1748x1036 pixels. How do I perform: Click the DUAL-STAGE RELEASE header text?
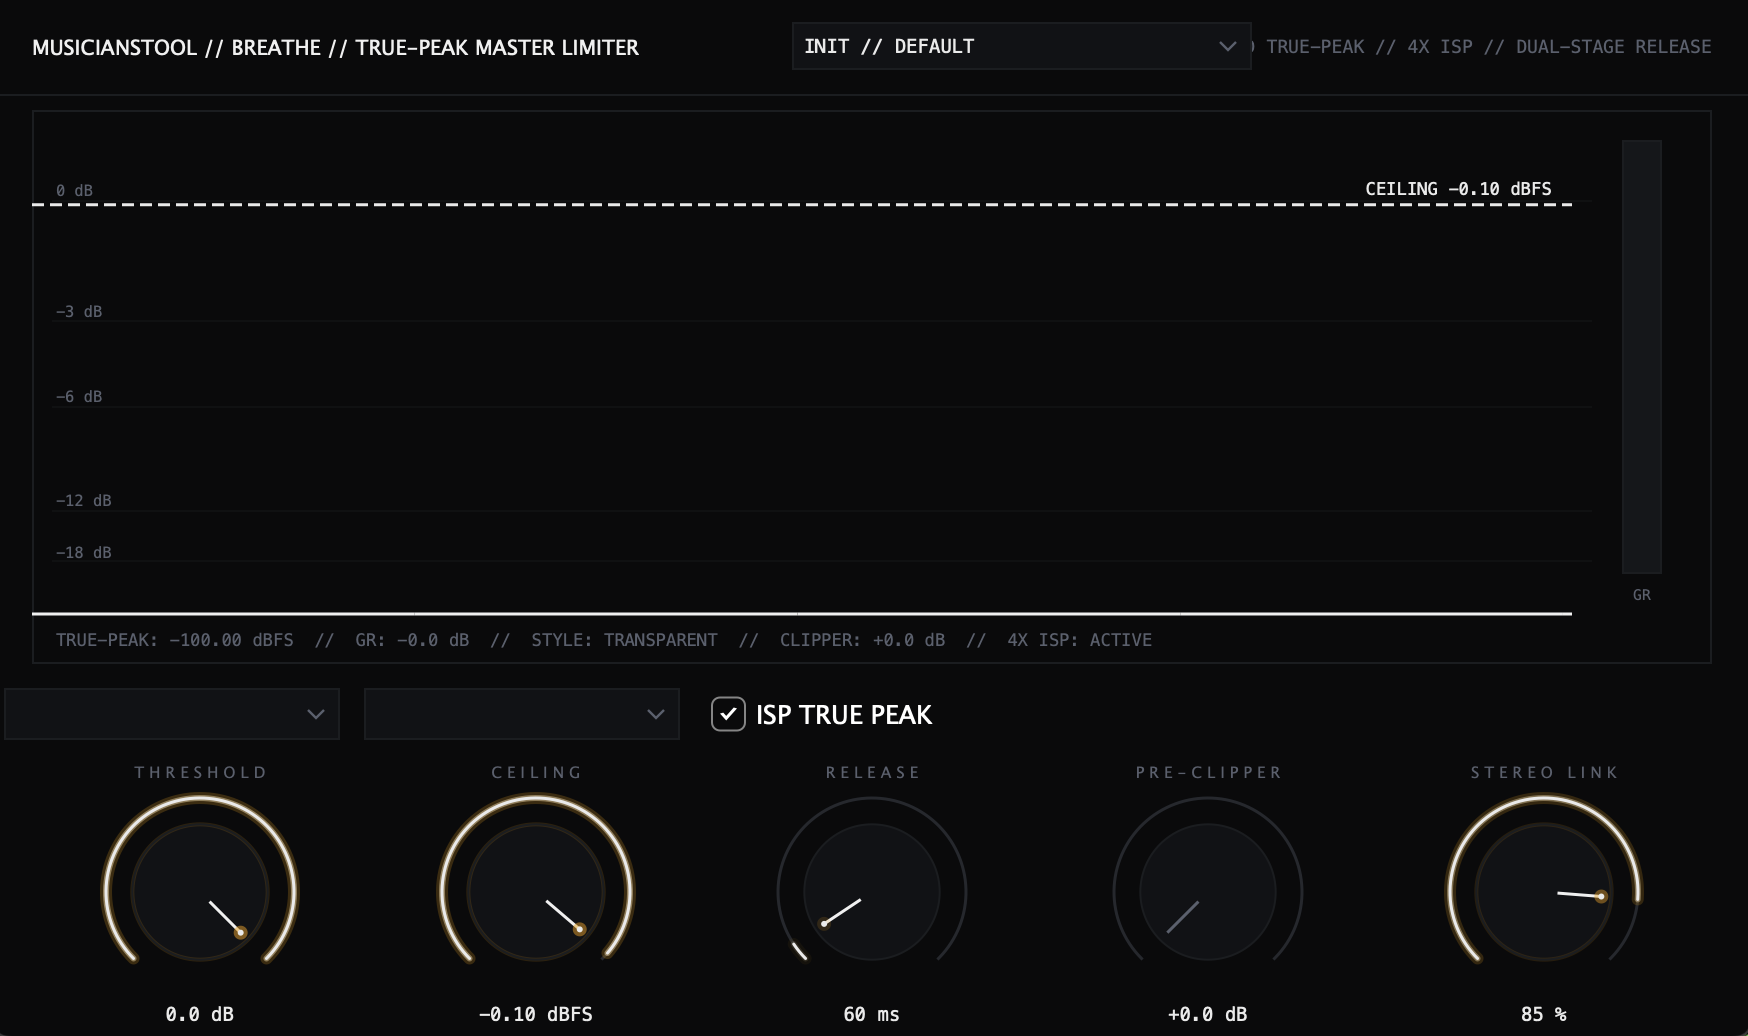point(1613,47)
